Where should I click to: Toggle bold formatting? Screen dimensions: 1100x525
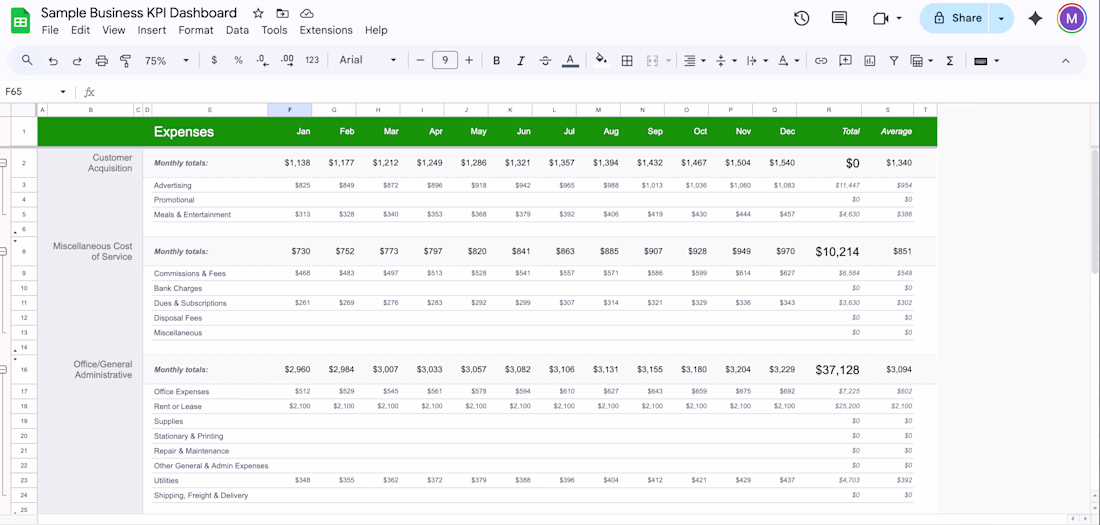[496, 61]
